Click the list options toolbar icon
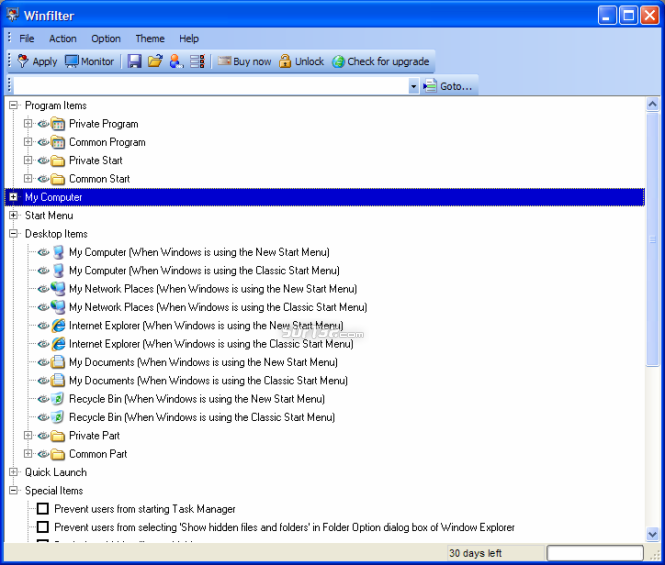This screenshot has width=665, height=565. (197, 62)
